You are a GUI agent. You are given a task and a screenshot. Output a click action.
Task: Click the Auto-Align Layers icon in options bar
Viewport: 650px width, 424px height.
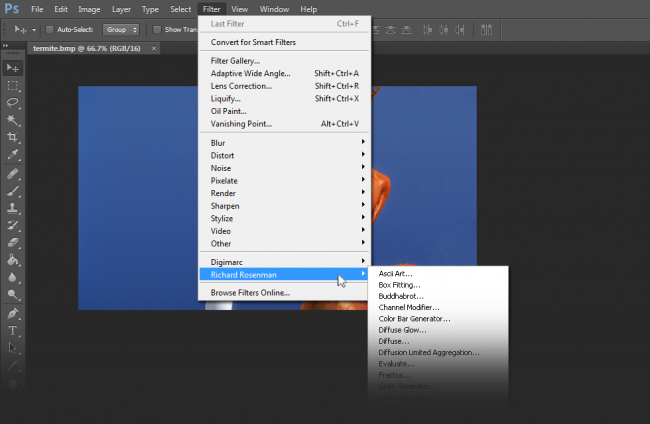click(486, 30)
